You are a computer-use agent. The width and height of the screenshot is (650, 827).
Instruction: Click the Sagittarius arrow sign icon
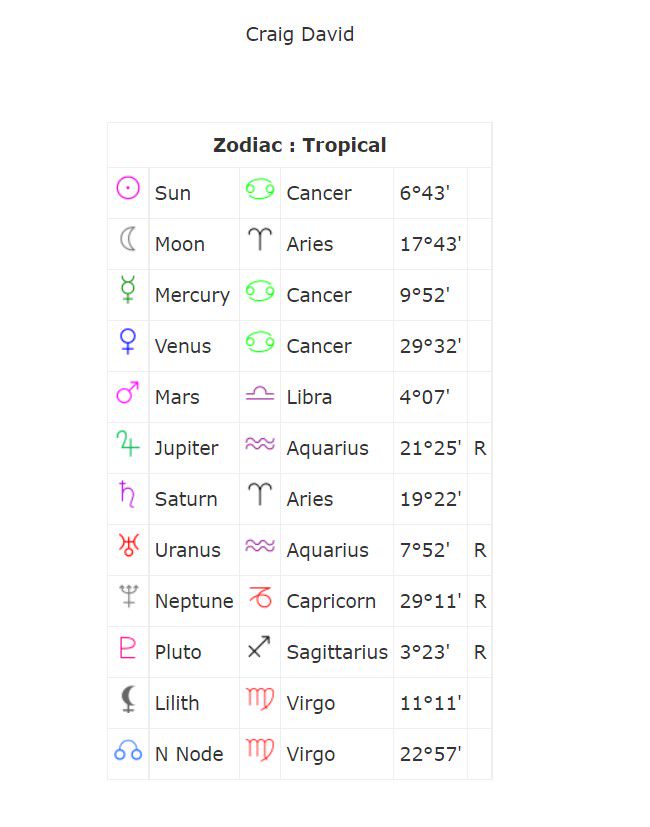[259, 647]
